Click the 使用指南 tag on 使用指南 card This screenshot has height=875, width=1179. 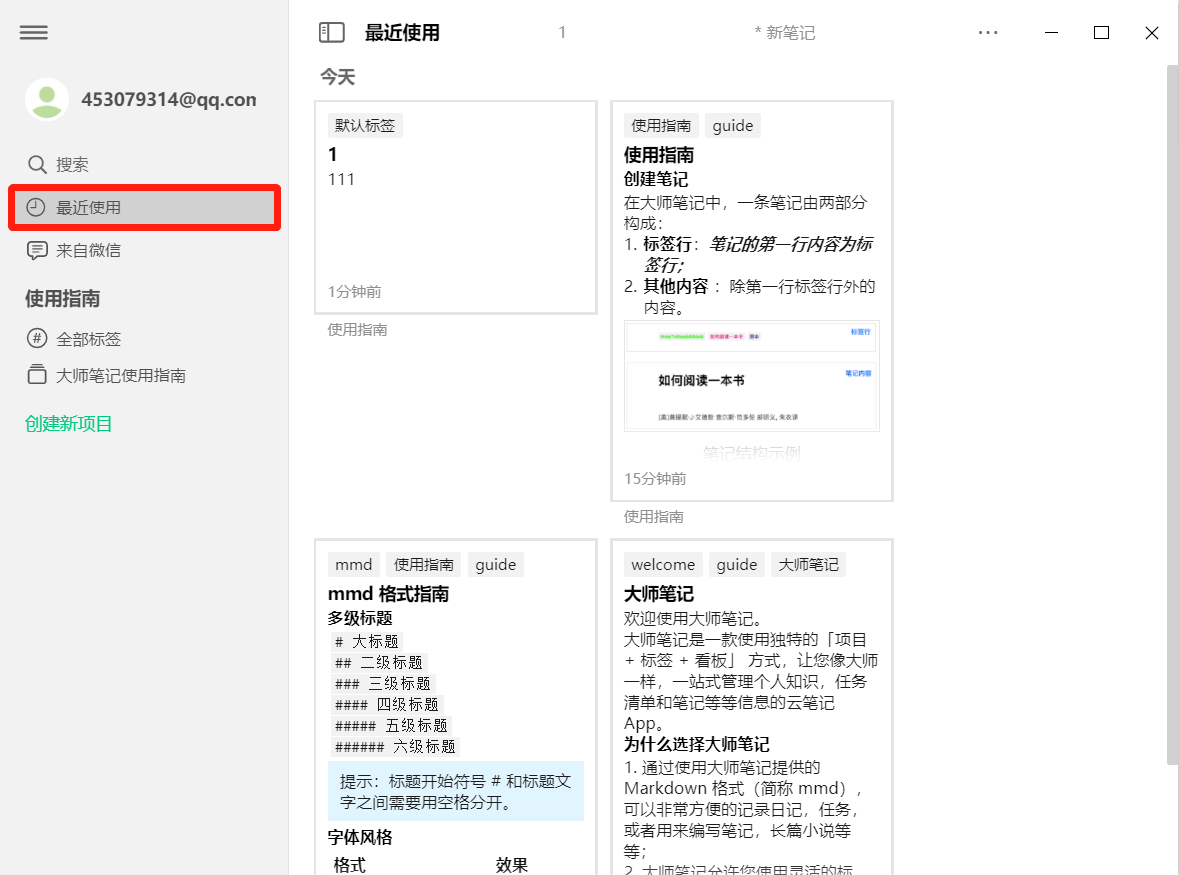(x=661, y=126)
